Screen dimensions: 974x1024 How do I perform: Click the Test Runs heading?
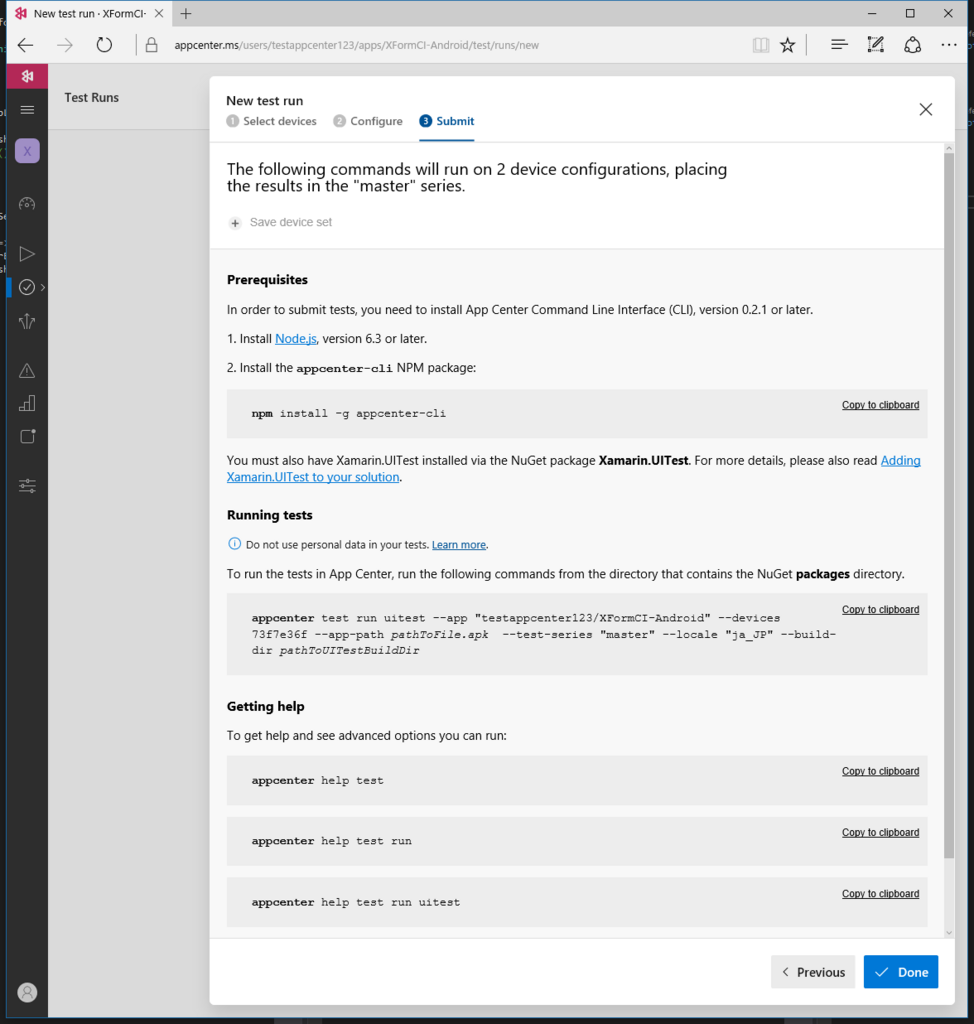[91, 97]
